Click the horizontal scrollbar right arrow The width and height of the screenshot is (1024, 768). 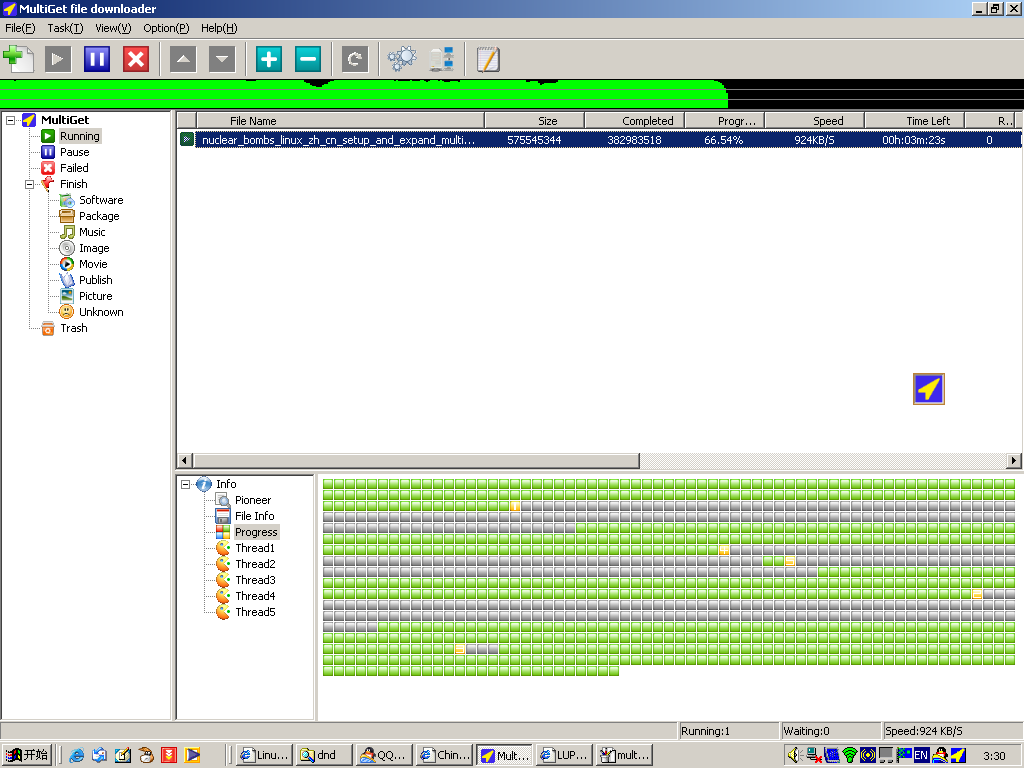[1014, 460]
